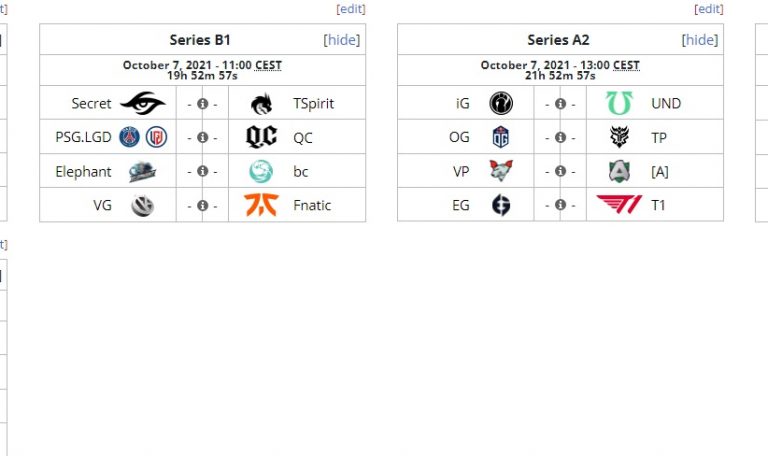Click the T1 team logo
Image resolution: width=768 pixels, height=456 pixels.
pos(619,205)
